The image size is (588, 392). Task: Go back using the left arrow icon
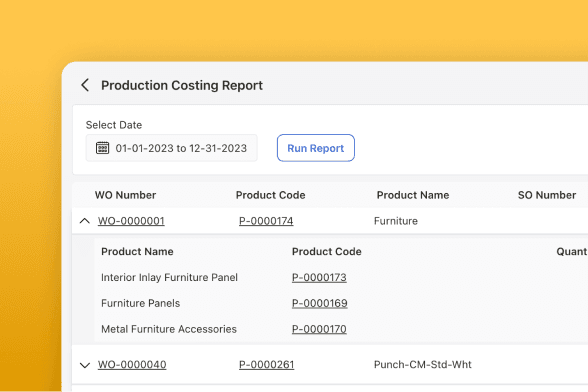(85, 85)
